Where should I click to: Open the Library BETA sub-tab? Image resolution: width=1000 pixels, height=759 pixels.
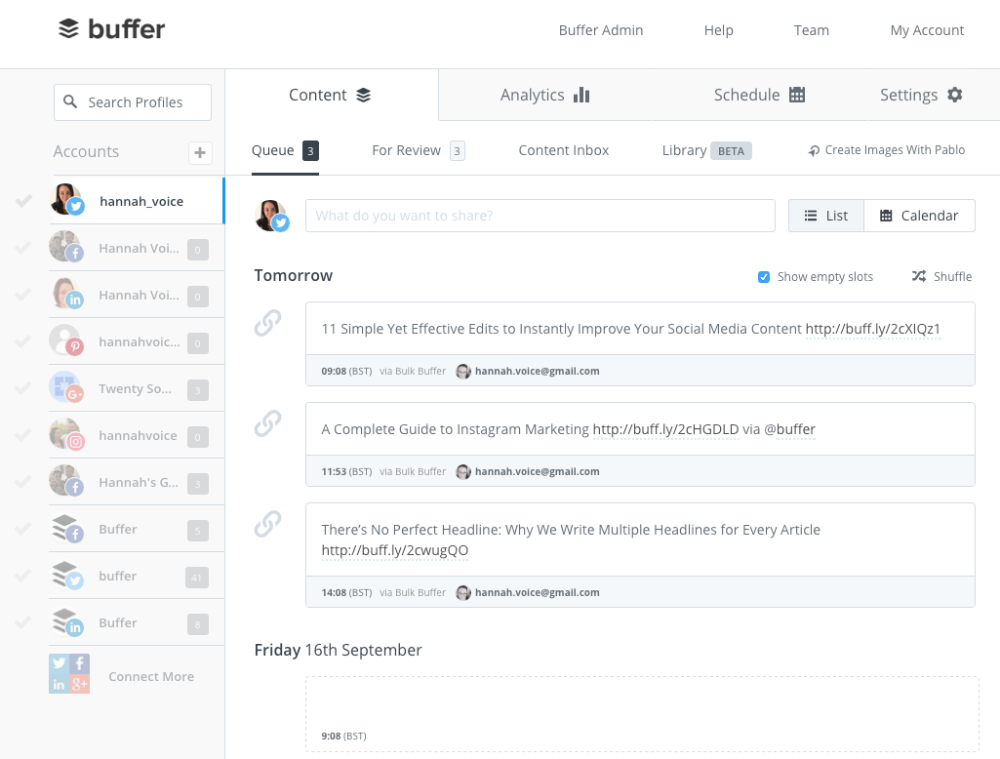(707, 151)
